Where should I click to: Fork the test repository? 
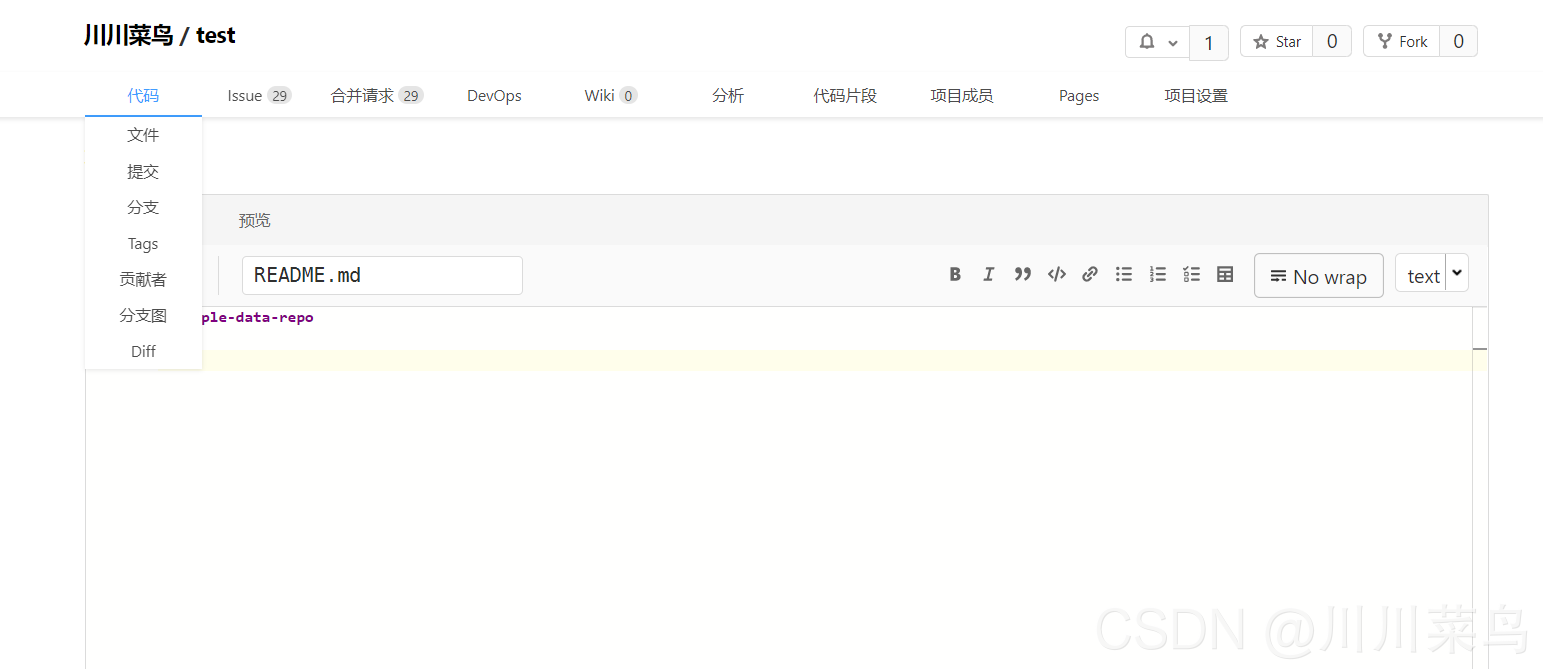pos(1402,42)
